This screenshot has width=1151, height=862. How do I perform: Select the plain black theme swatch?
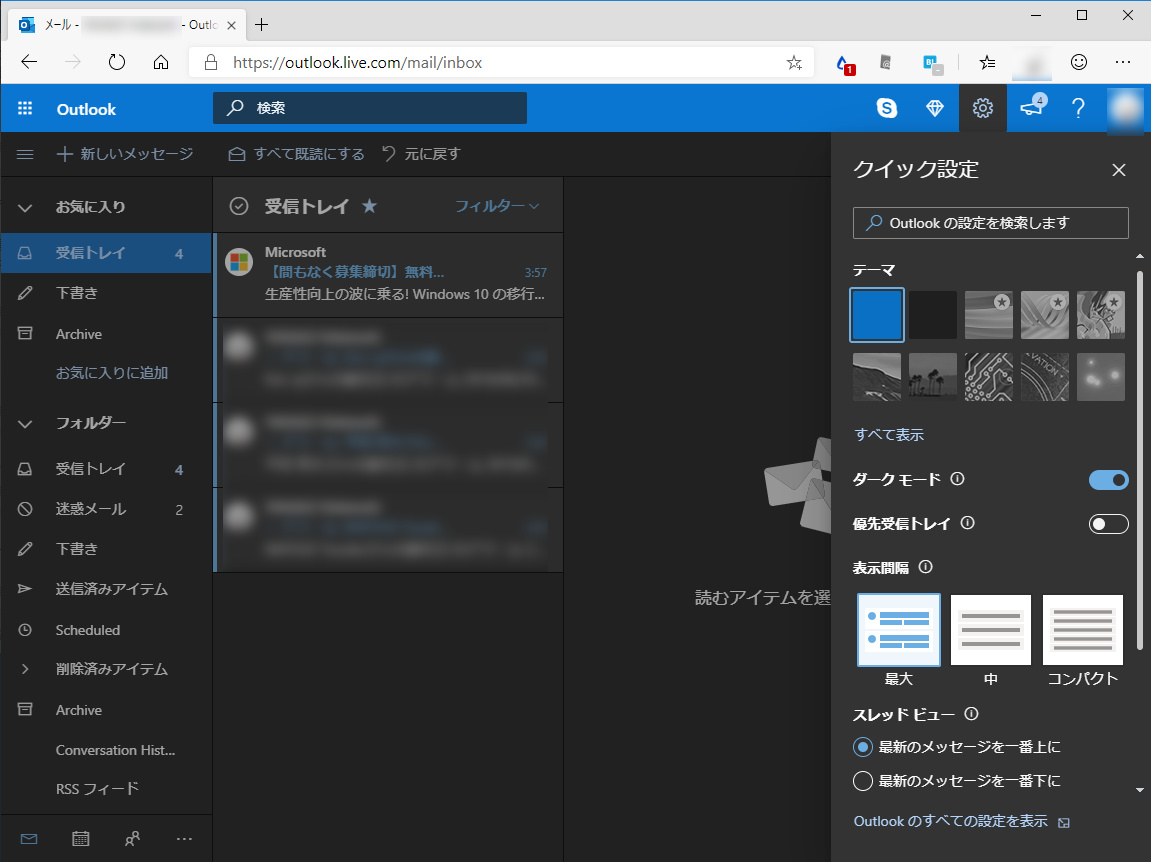point(932,314)
